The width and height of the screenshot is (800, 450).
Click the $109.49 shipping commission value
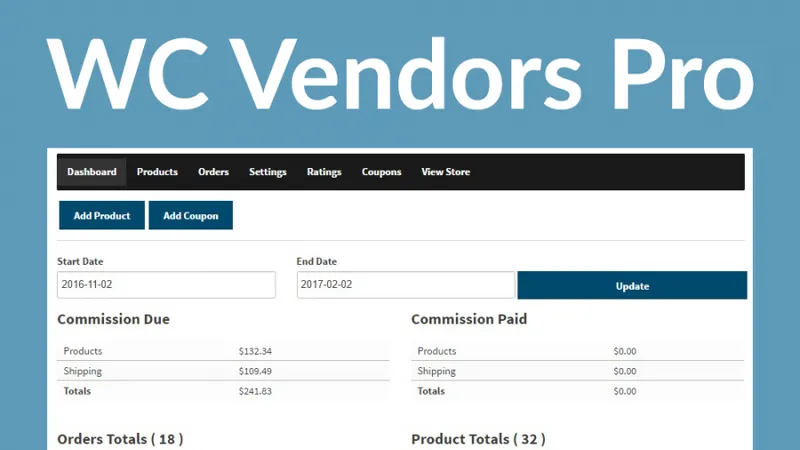pos(255,371)
